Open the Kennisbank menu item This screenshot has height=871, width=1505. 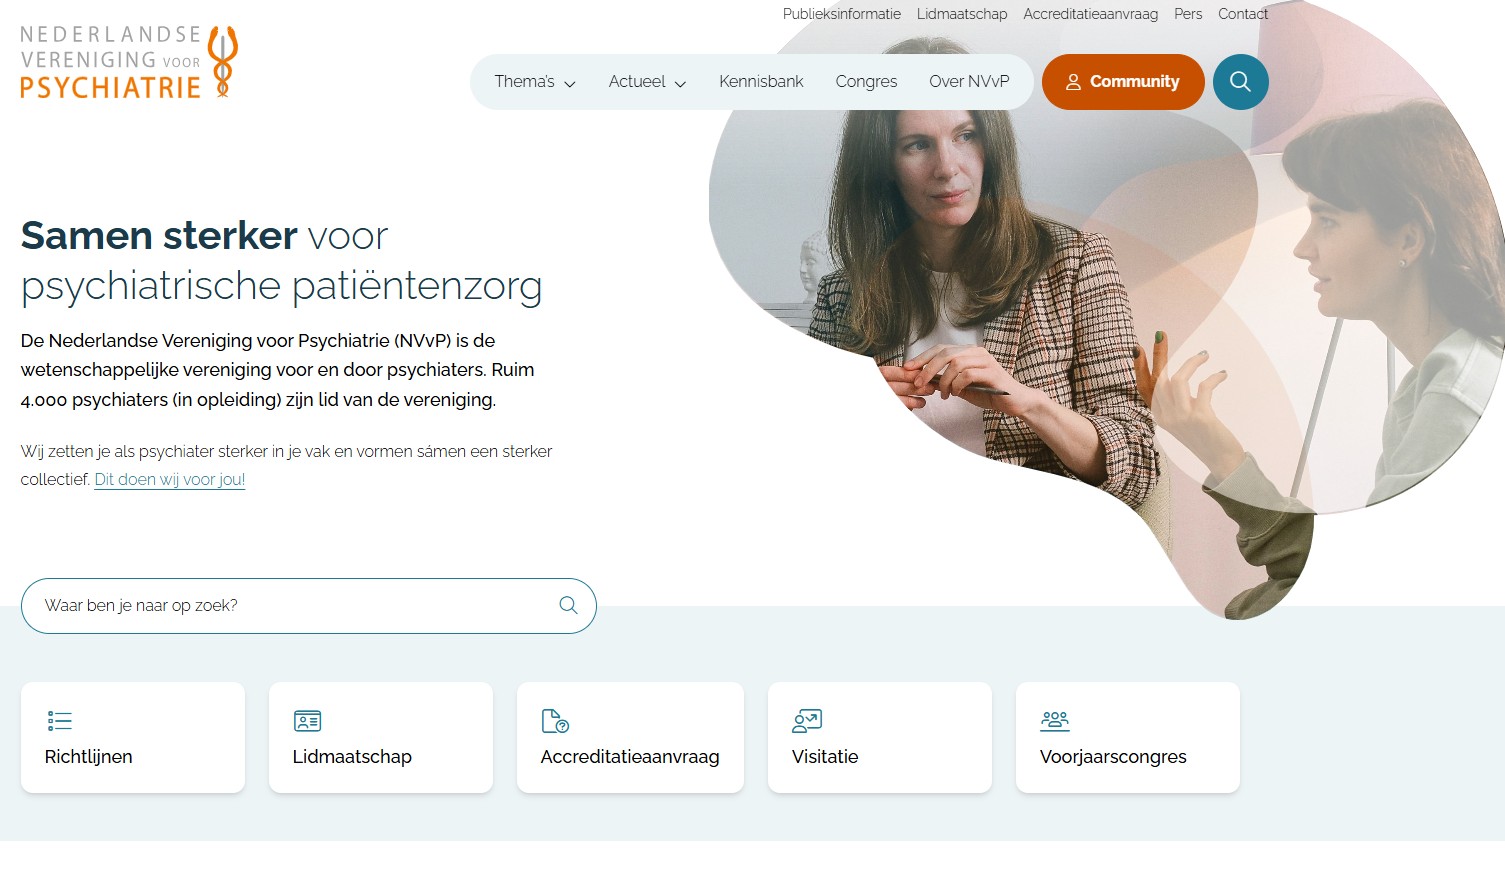coord(761,82)
